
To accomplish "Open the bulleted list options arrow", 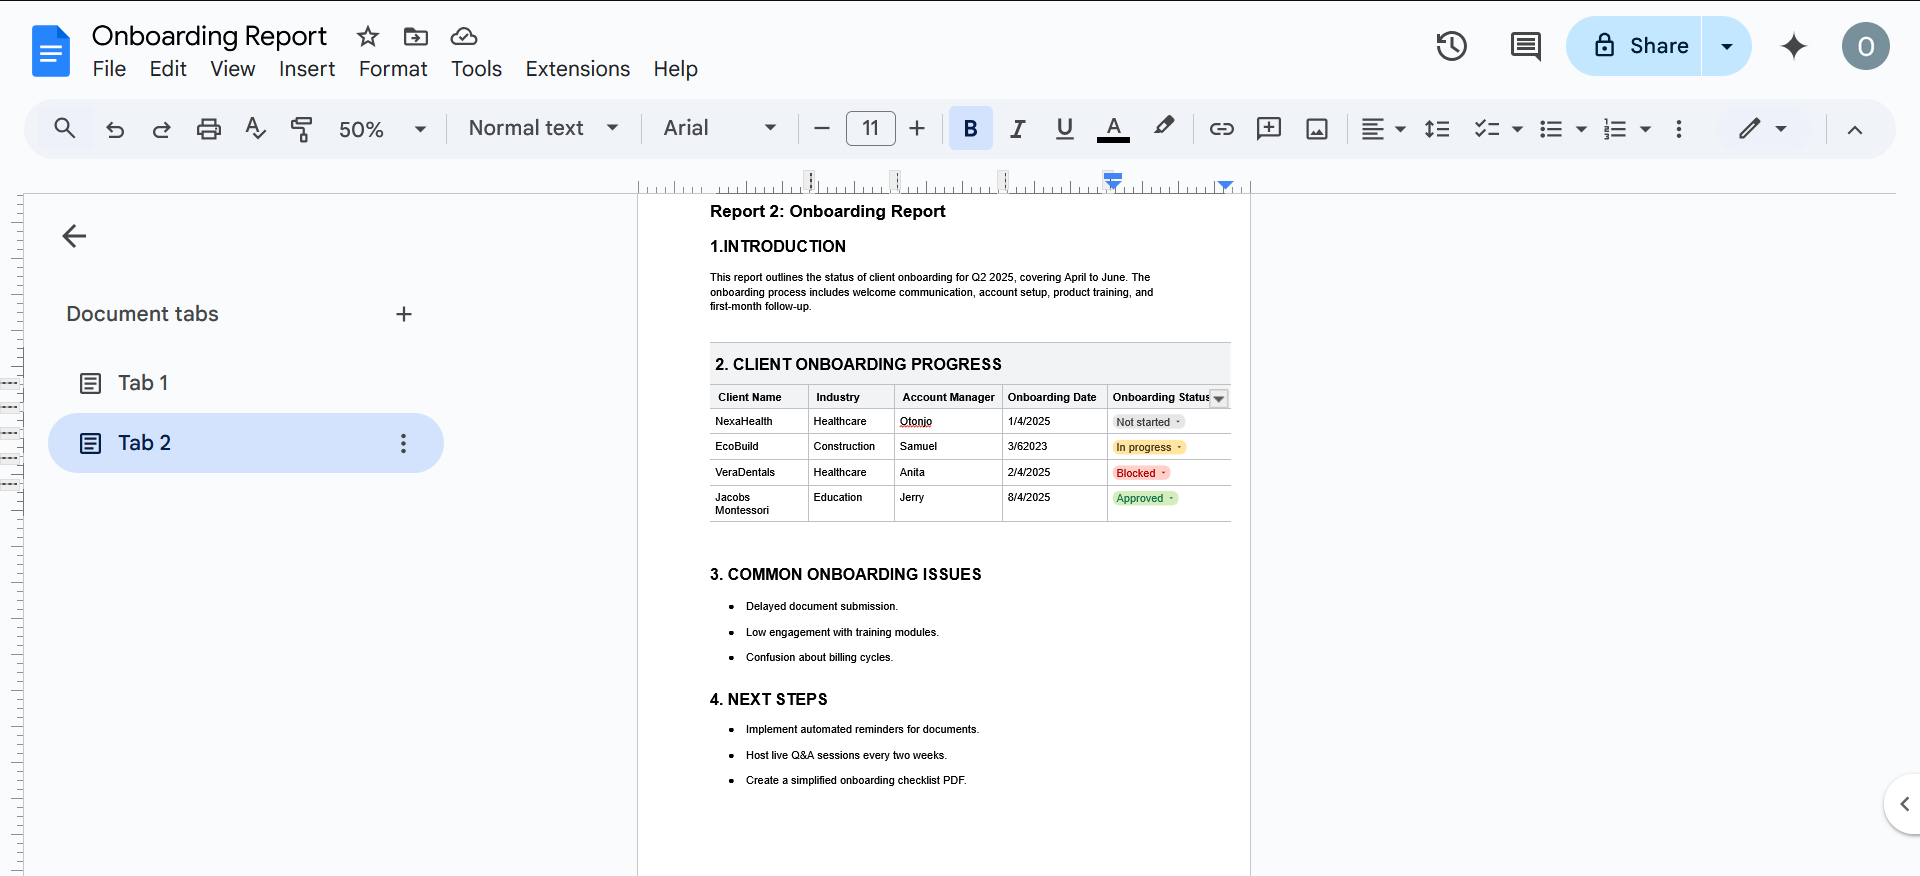I will [1581, 129].
